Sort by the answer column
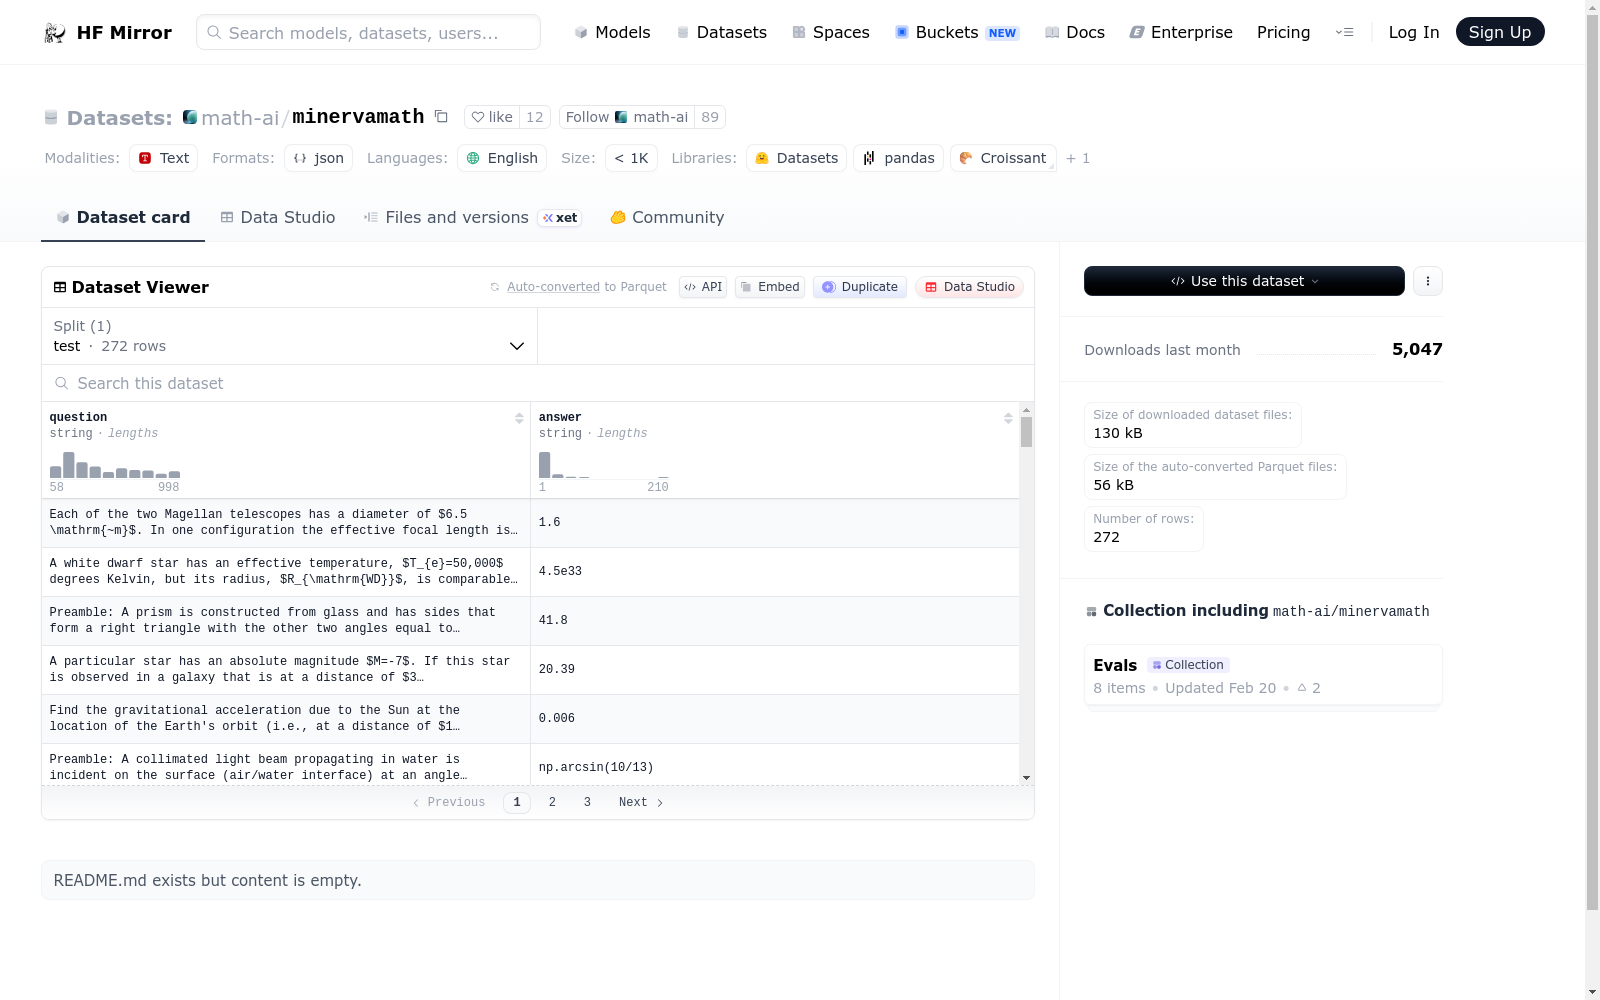This screenshot has height=1000, width=1600. (1008, 419)
